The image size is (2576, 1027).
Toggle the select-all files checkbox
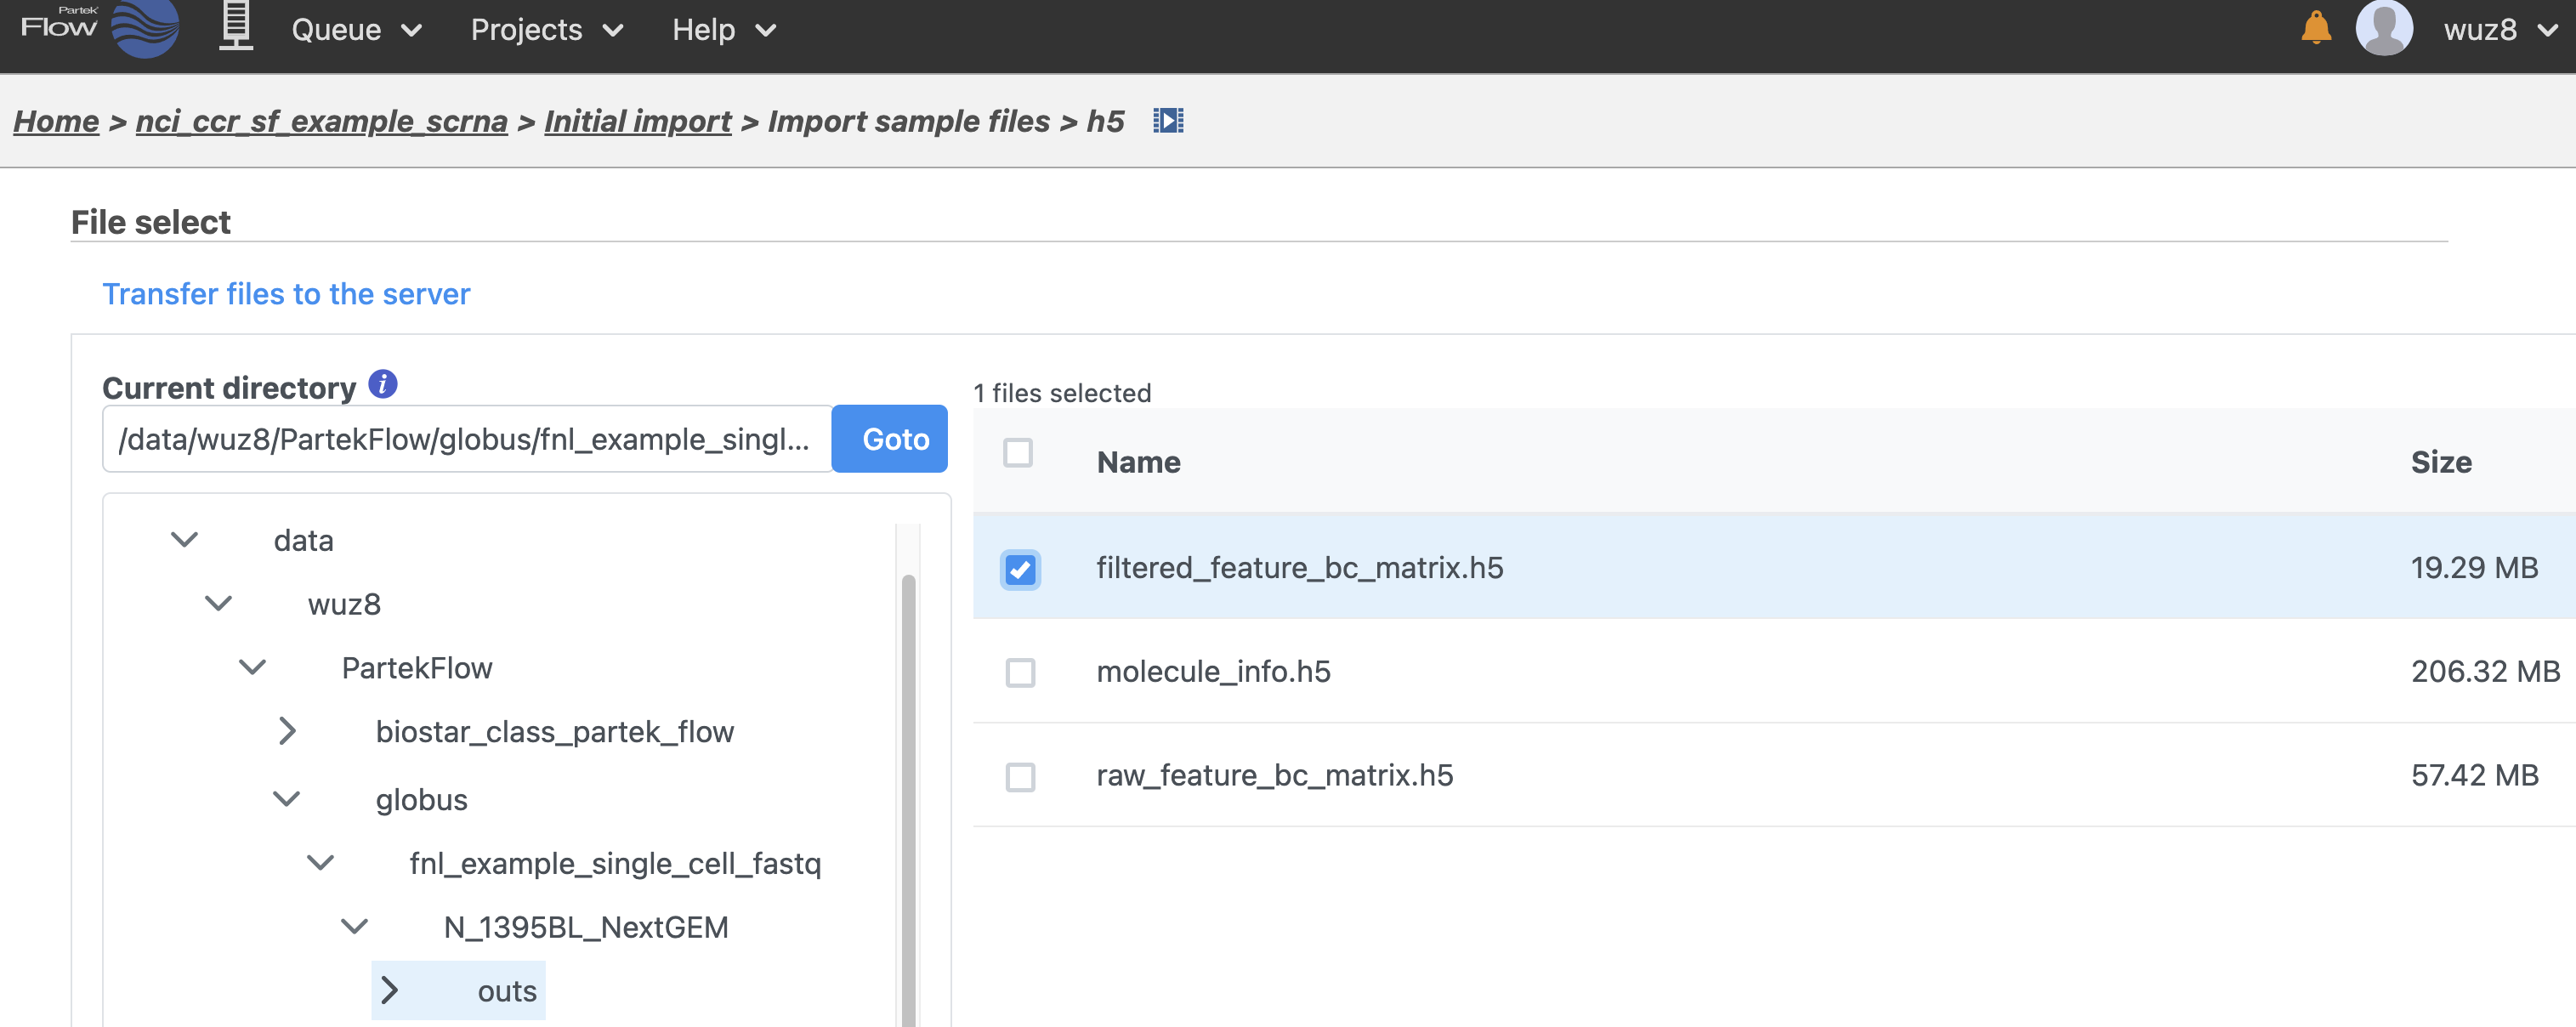tap(1017, 453)
